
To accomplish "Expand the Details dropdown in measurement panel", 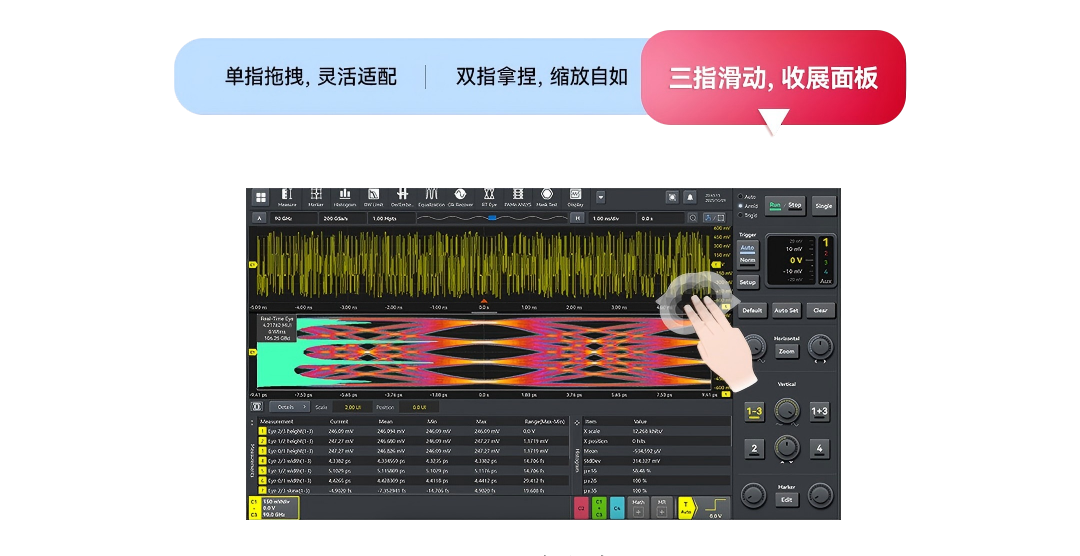I will tap(288, 407).
